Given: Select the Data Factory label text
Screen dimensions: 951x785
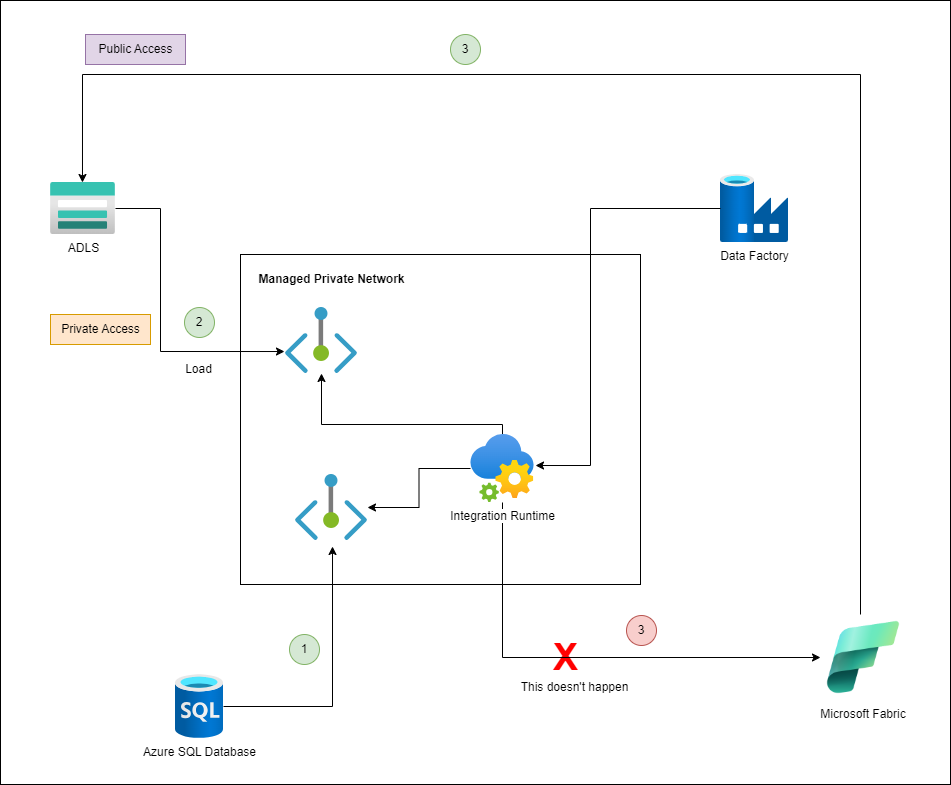Looking at the screenshot, I should click(754, 256).
